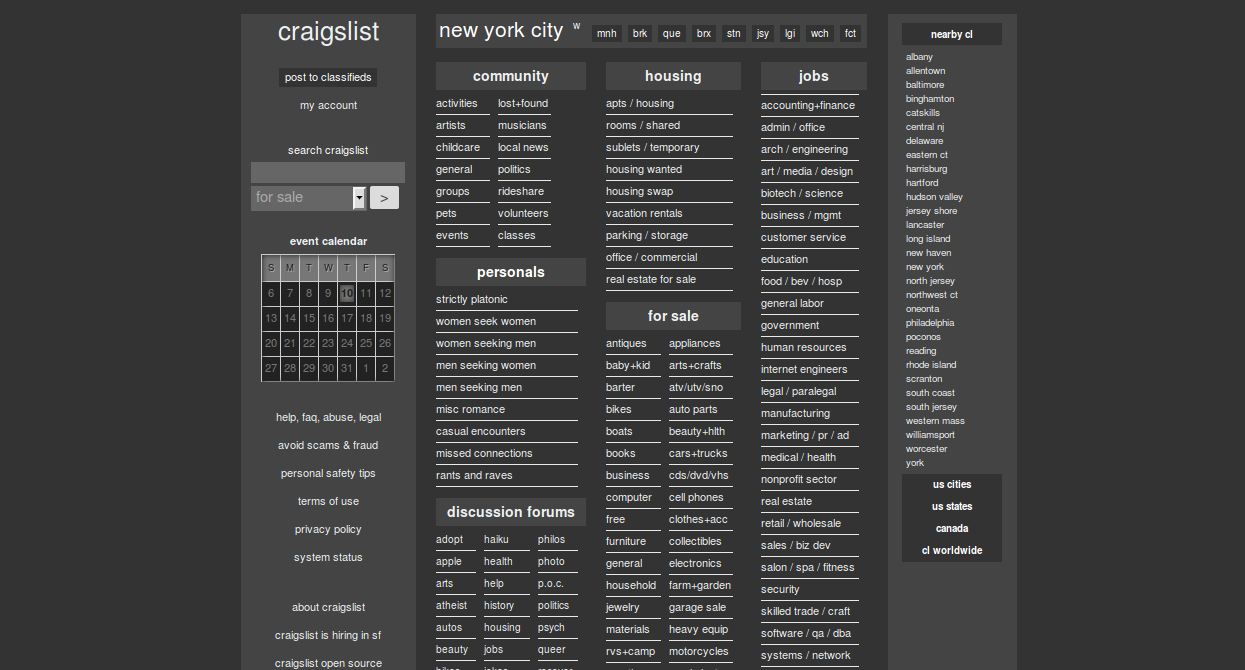1245x670 pixels.
Task: Expand the canada list
Action: (952, 528)
